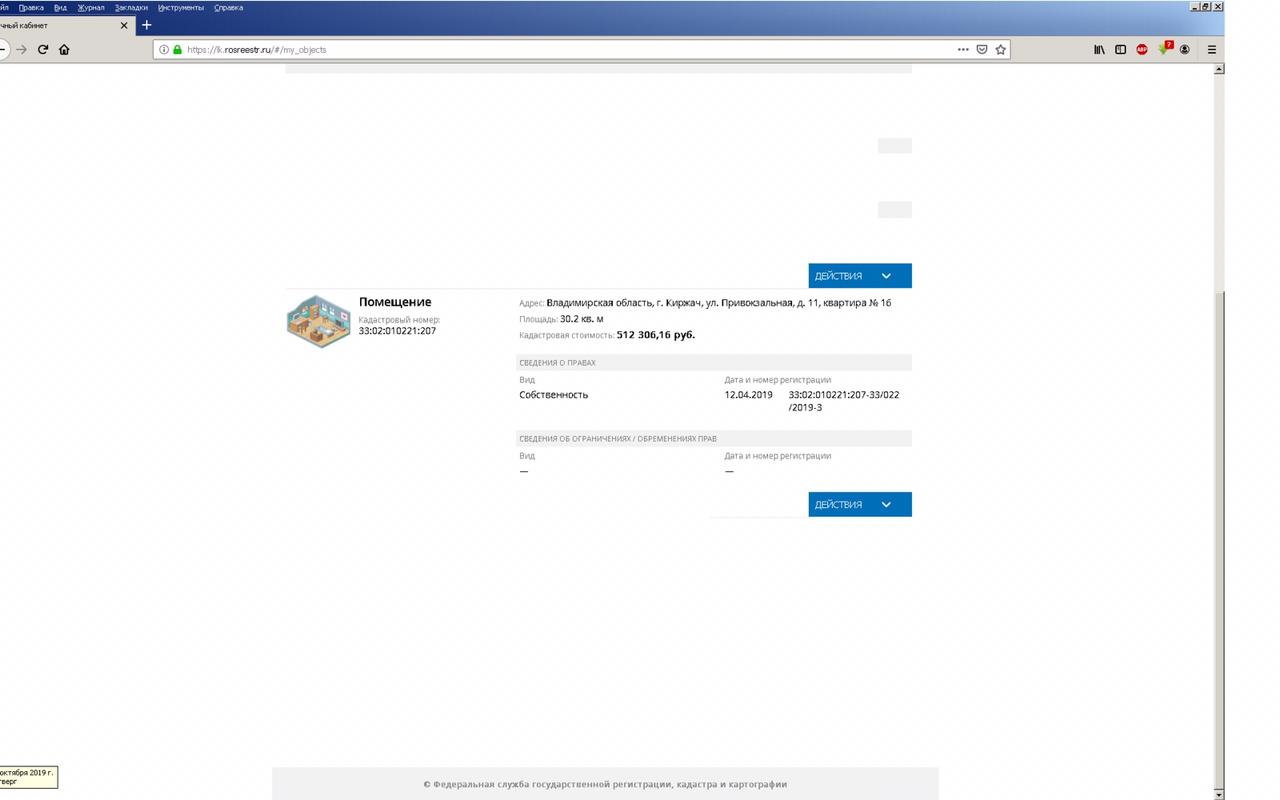Open Adblock Plus extension icon
Image resolution: width=1280 pixels, height=800 pixels.
[1142, 49]
